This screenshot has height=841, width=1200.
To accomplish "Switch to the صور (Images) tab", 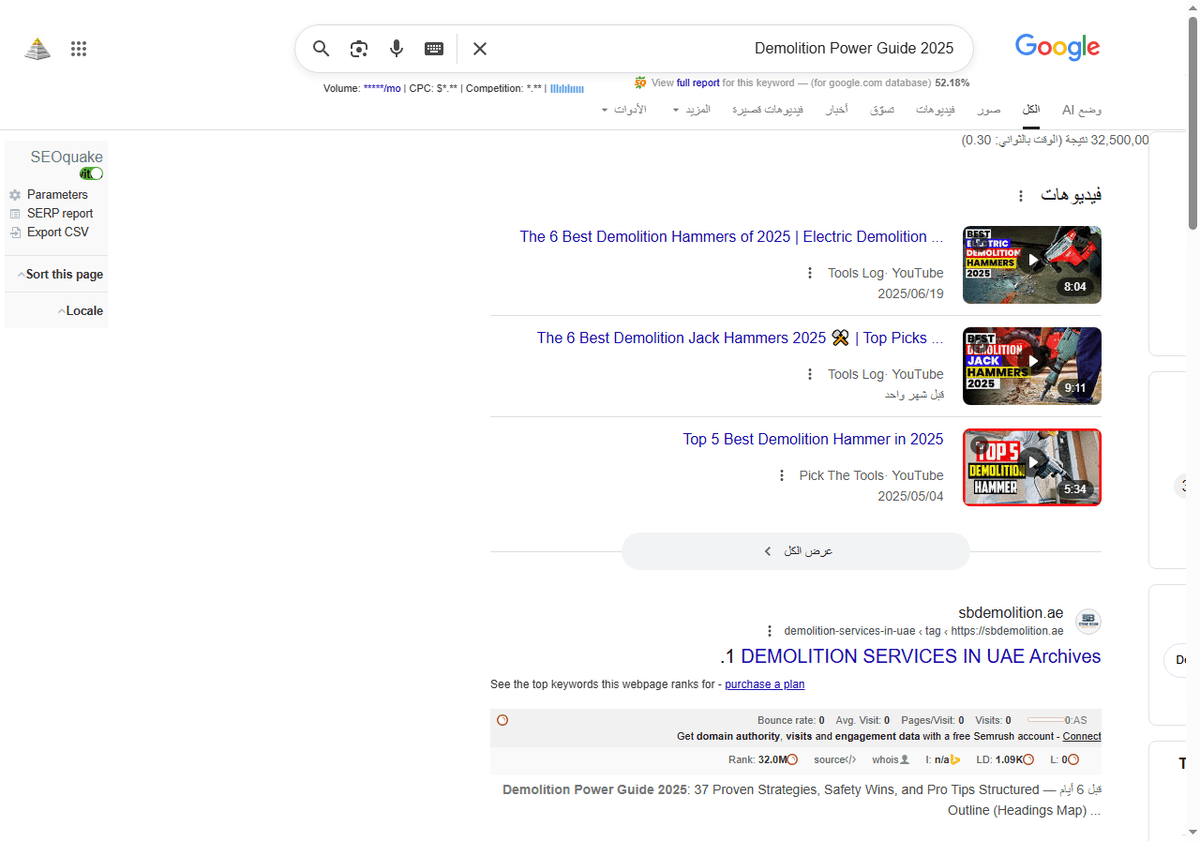I will coord(988,109).
